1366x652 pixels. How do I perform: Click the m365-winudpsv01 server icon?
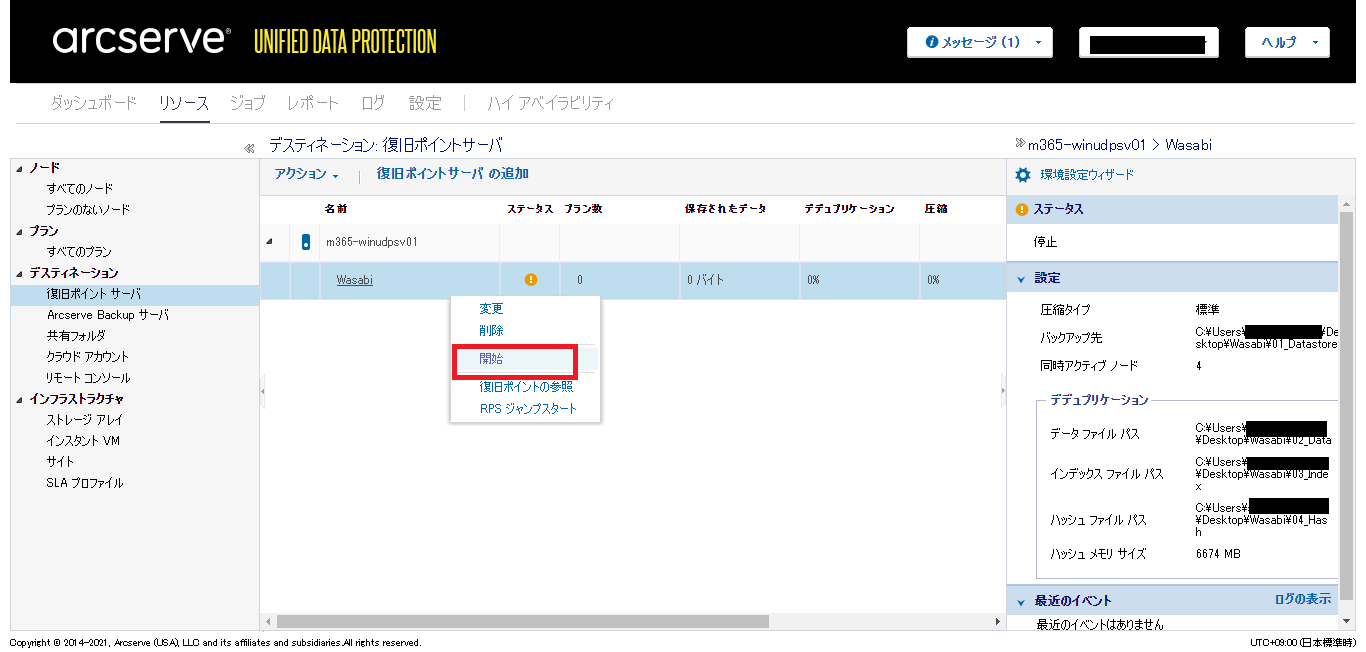click(306, 242)
